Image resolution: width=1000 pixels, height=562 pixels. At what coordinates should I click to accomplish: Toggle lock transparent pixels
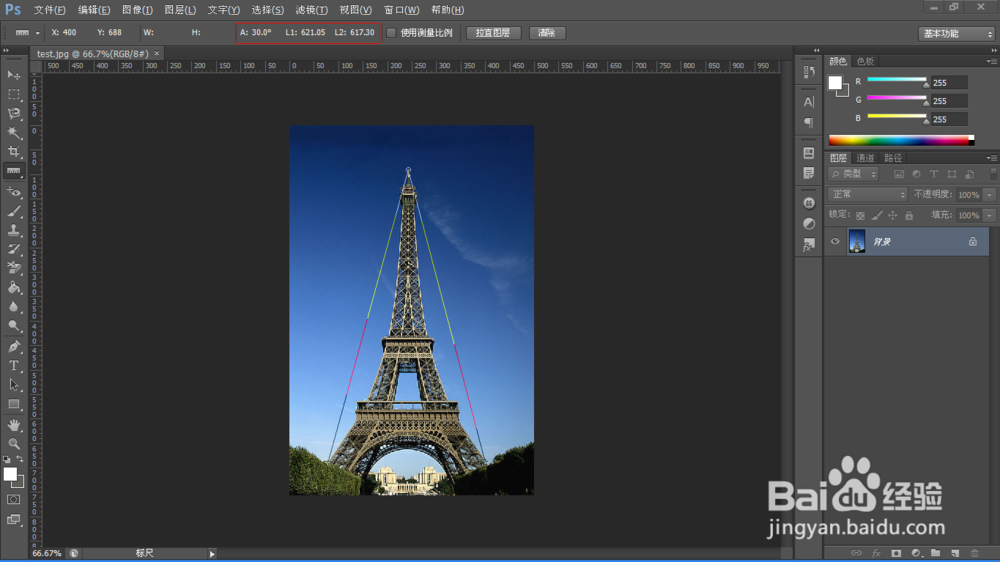point(860,216)
